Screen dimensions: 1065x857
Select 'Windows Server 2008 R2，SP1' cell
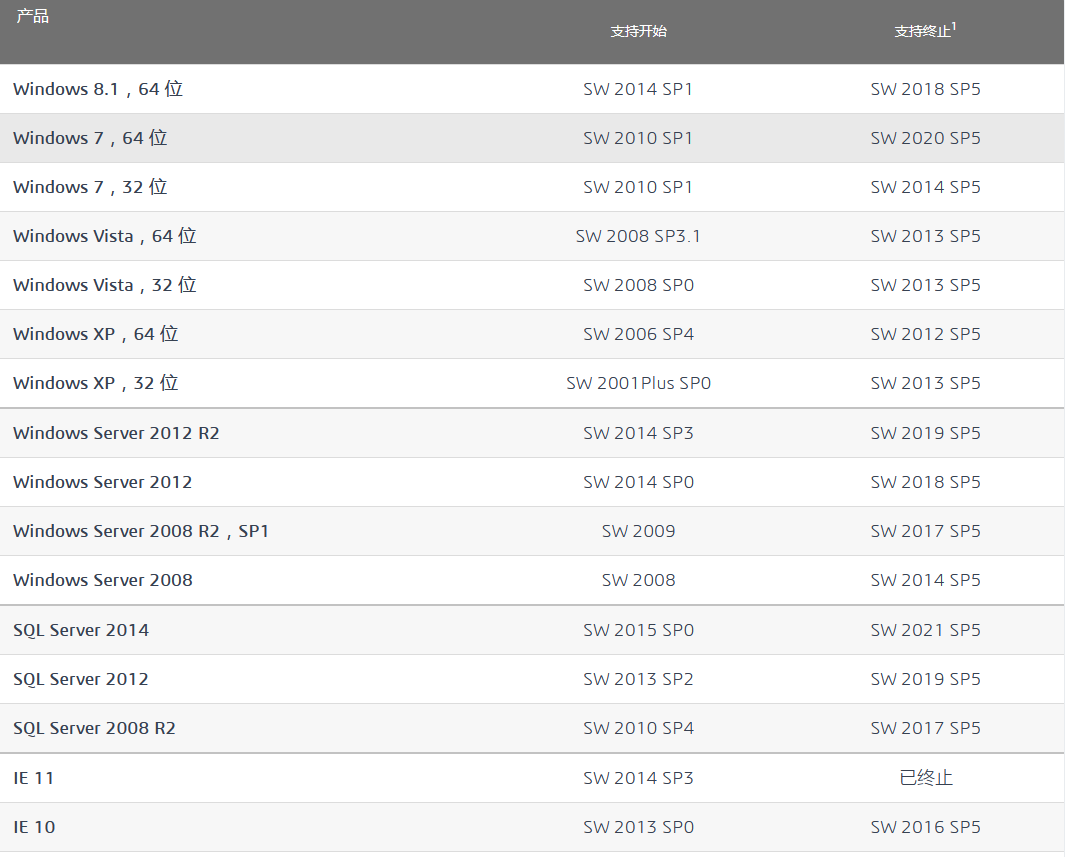(x=141, y=530)
